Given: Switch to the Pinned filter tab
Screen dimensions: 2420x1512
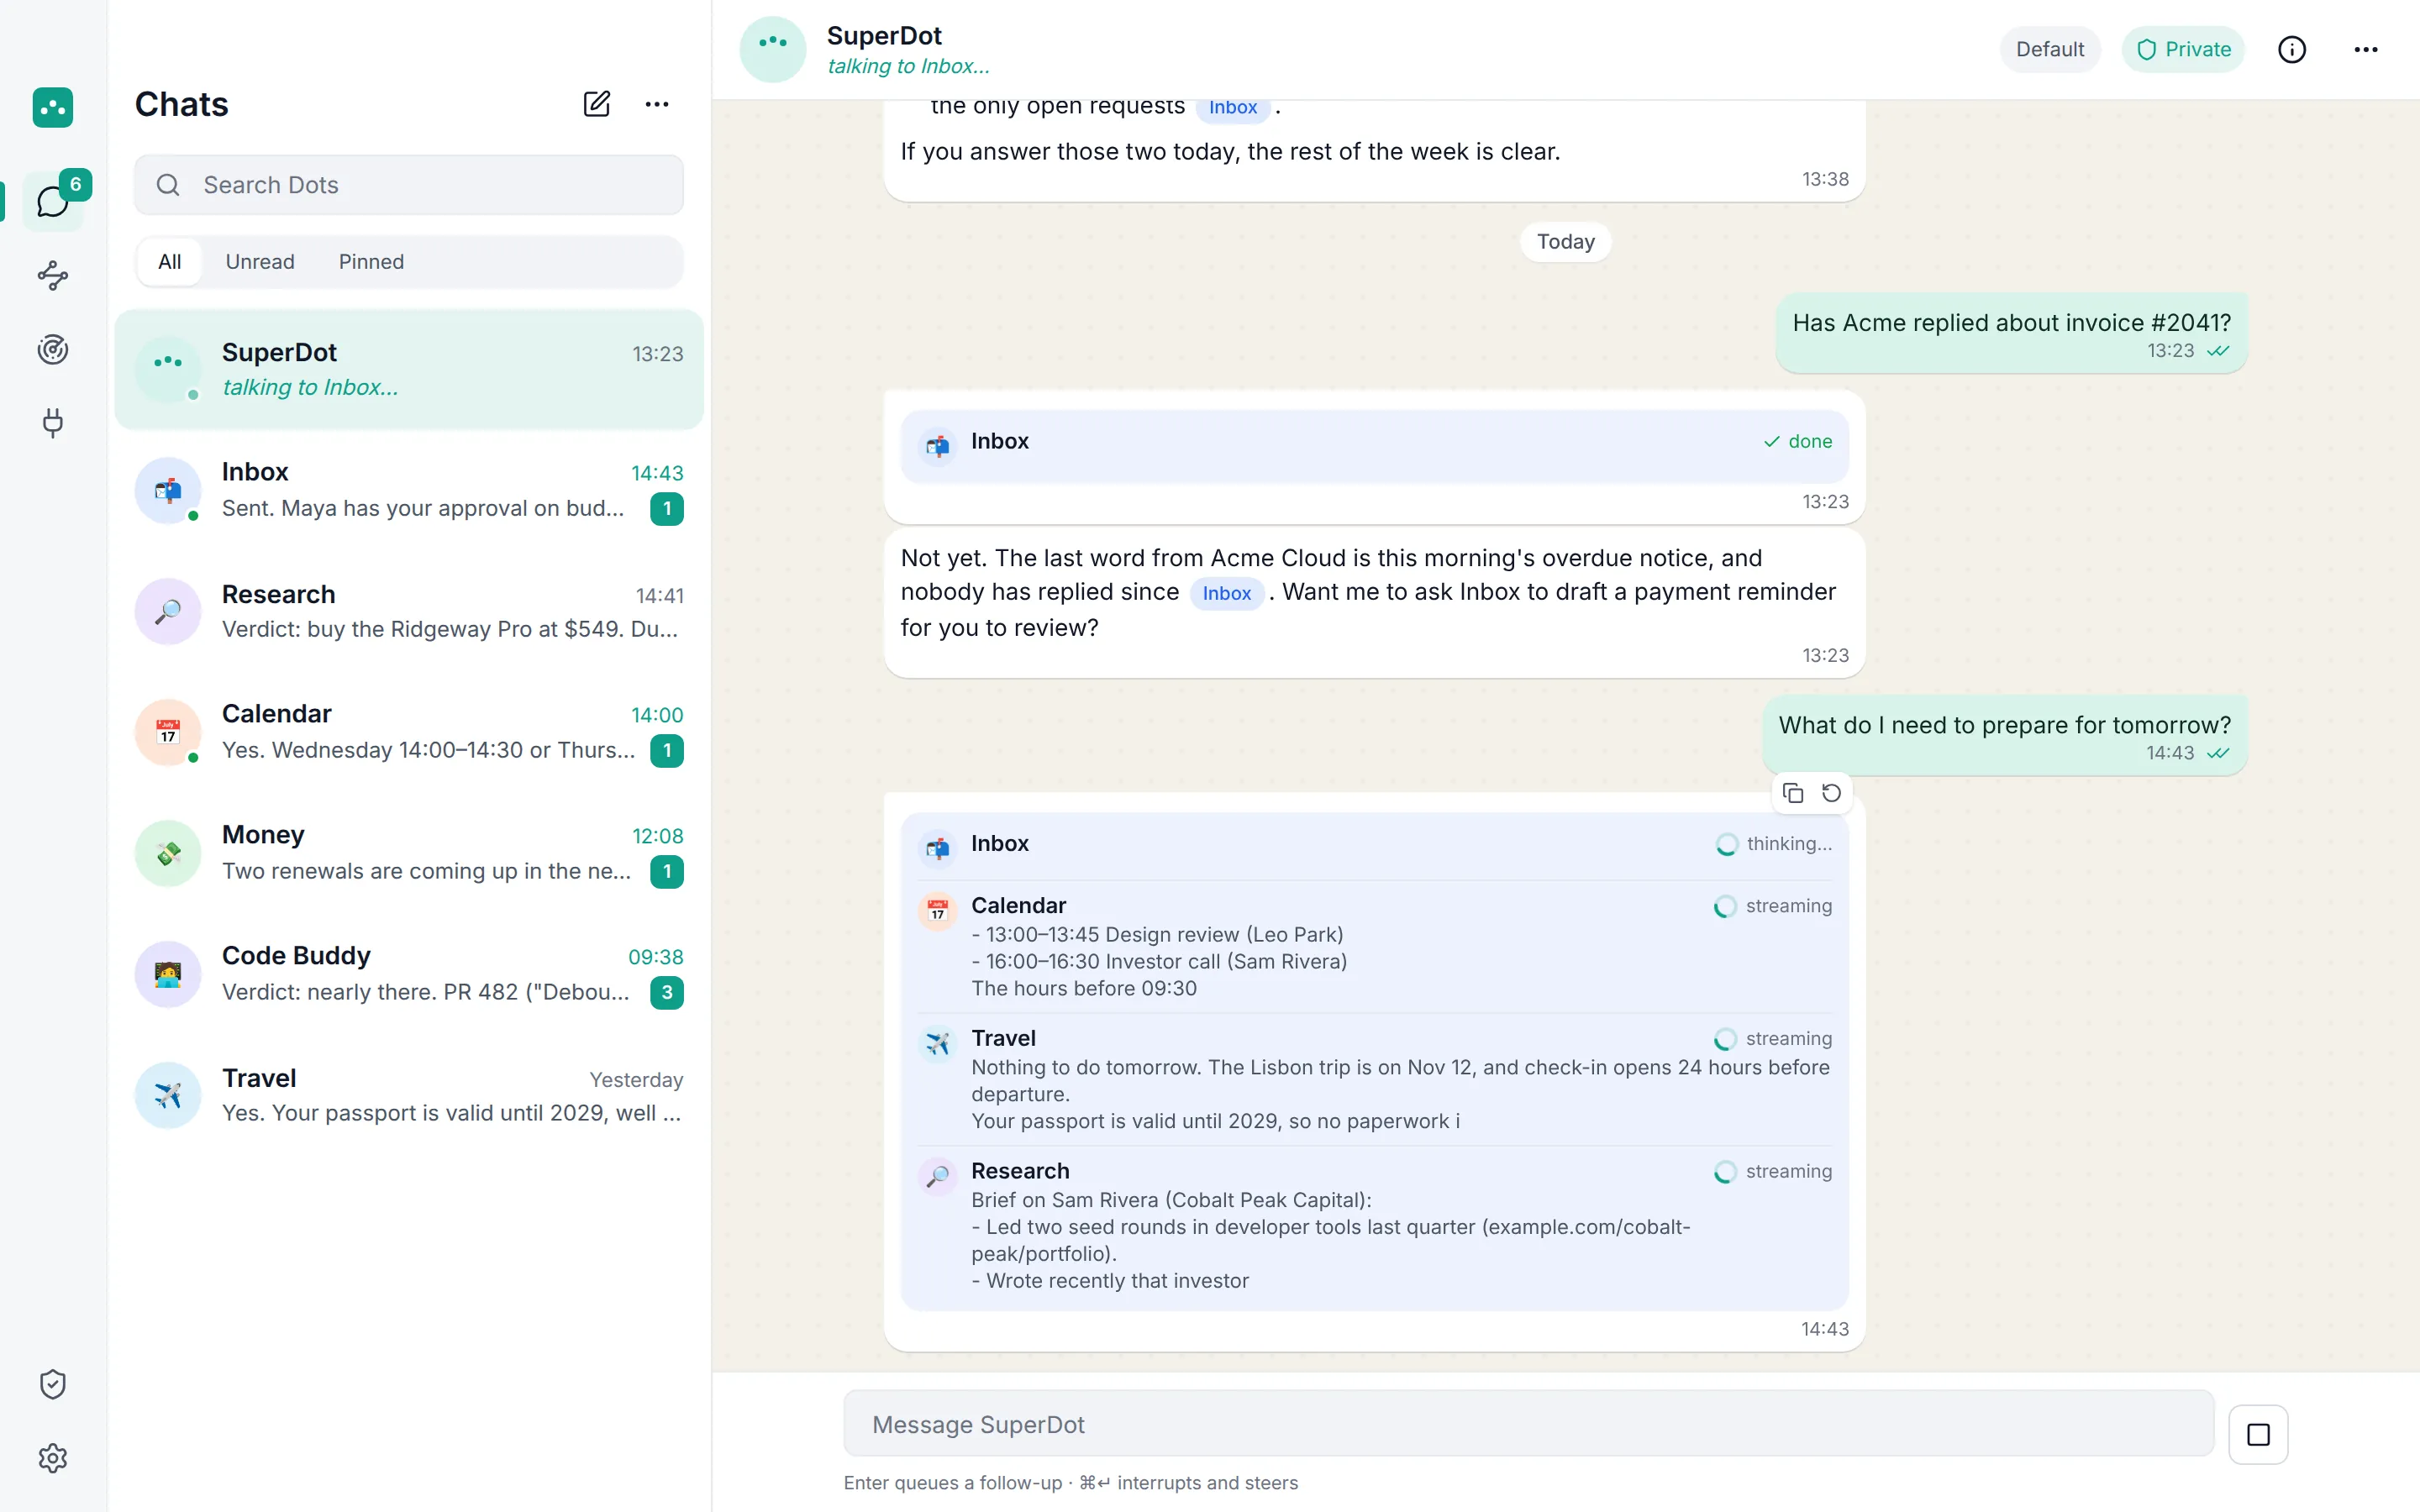Looking at the screenshot, I should click(x=371, y=262).
